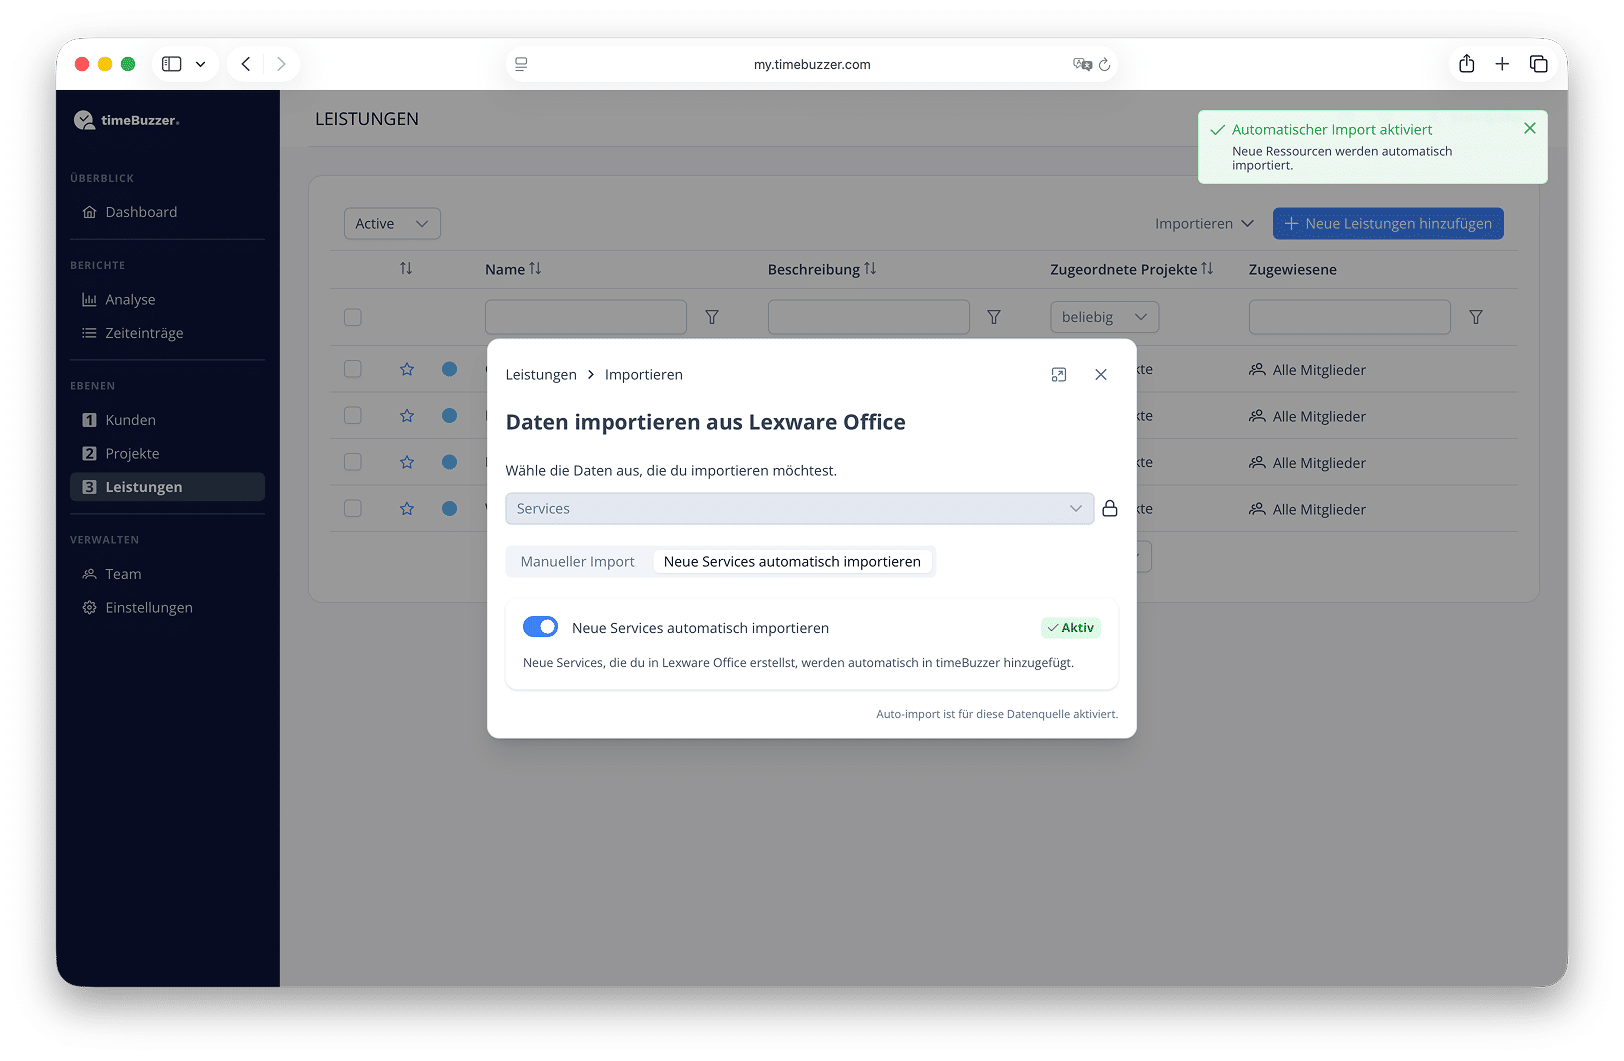The width and height of the screenshot is (1624, 1061).
Task: Click the LEISTUNGEN page heading
Action: point(367,119)
